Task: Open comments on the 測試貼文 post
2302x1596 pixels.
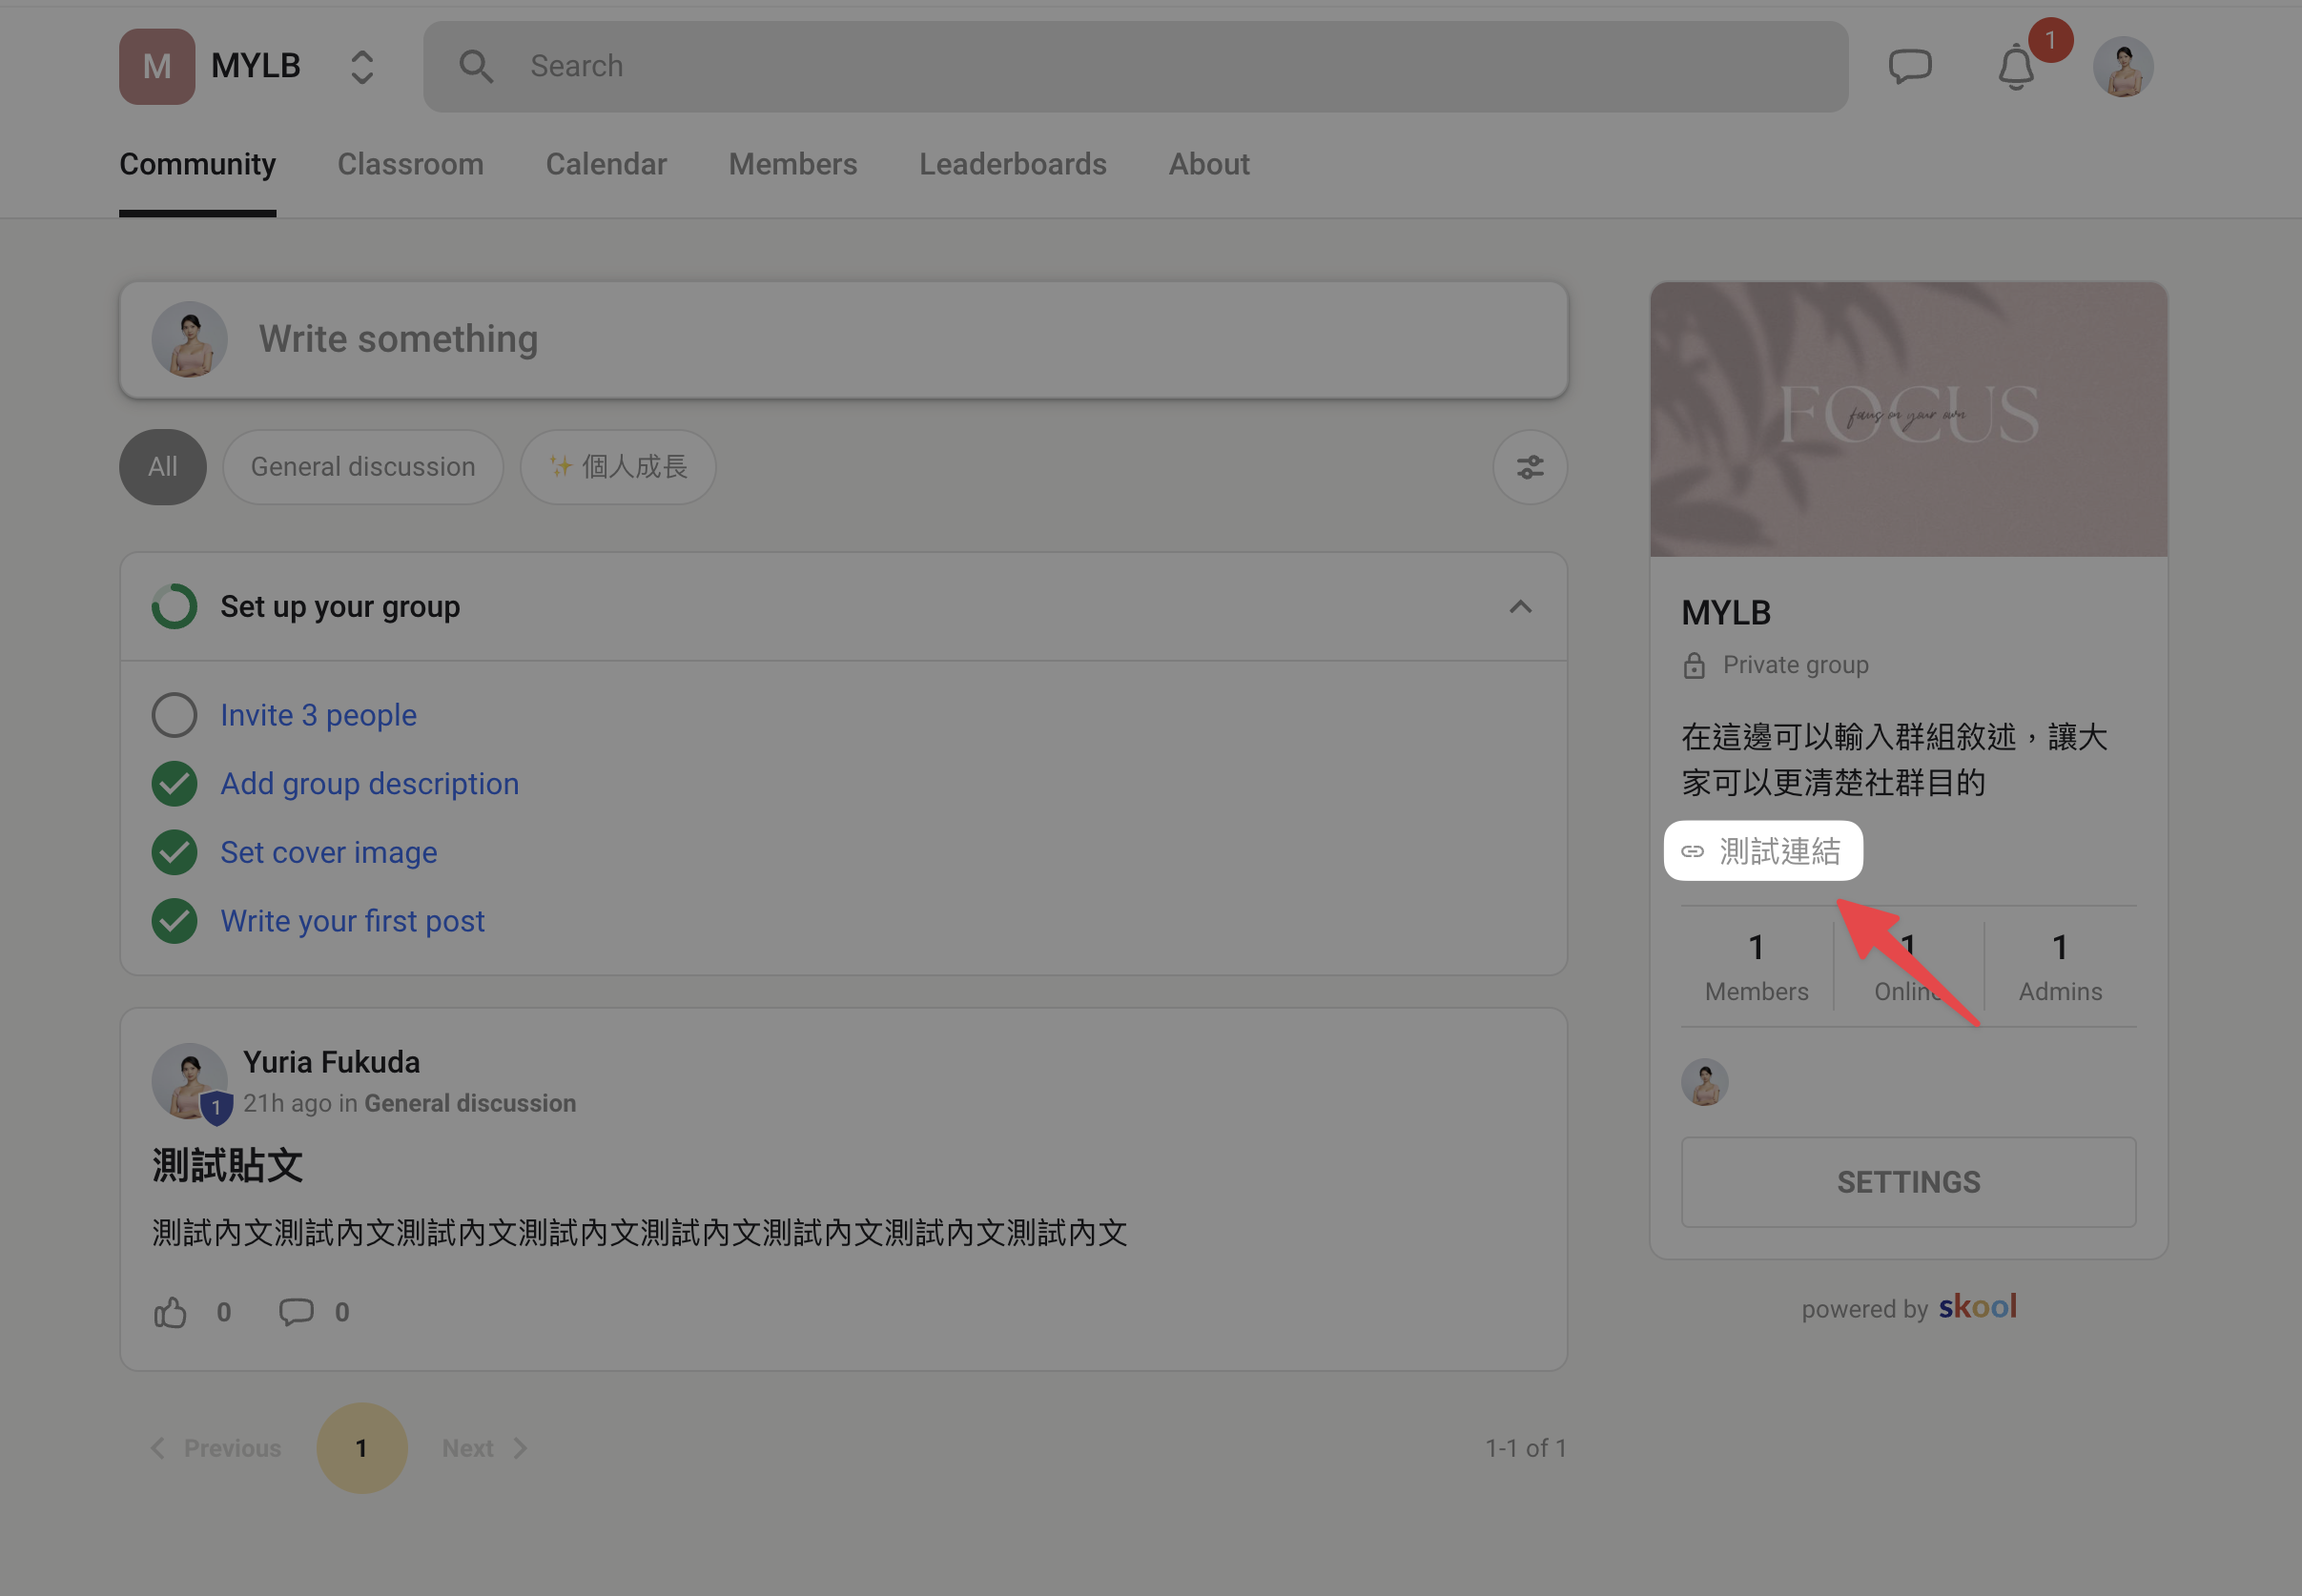Action: coord(296,1311)
